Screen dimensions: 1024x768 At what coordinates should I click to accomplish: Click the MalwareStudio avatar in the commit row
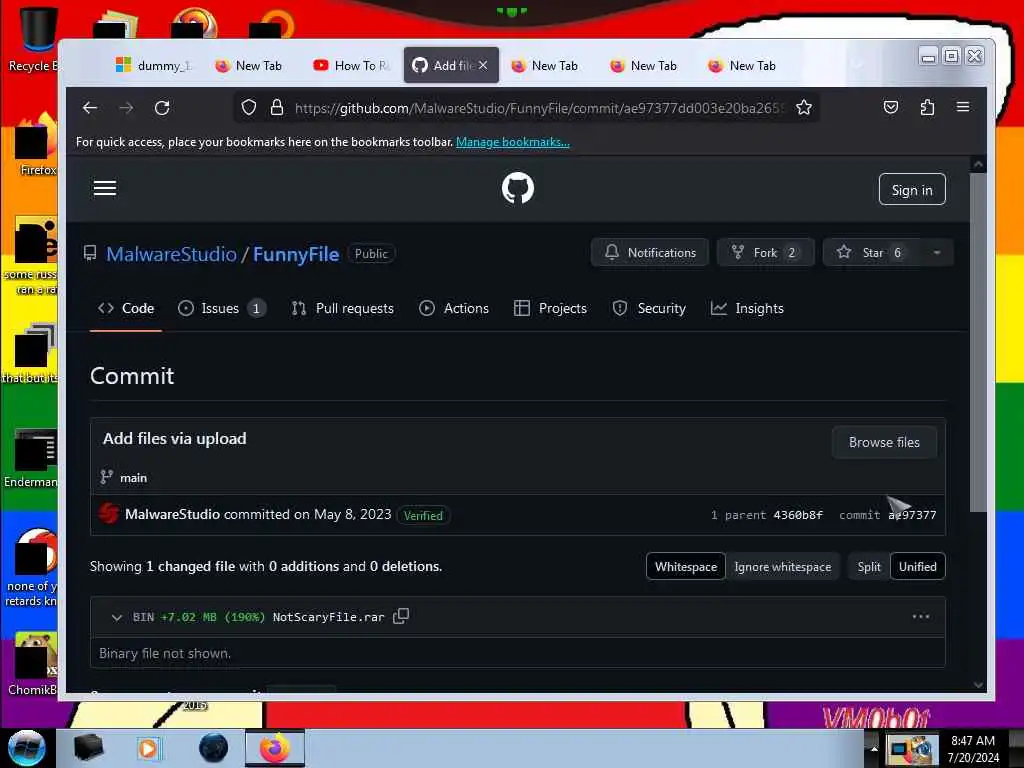108,513
